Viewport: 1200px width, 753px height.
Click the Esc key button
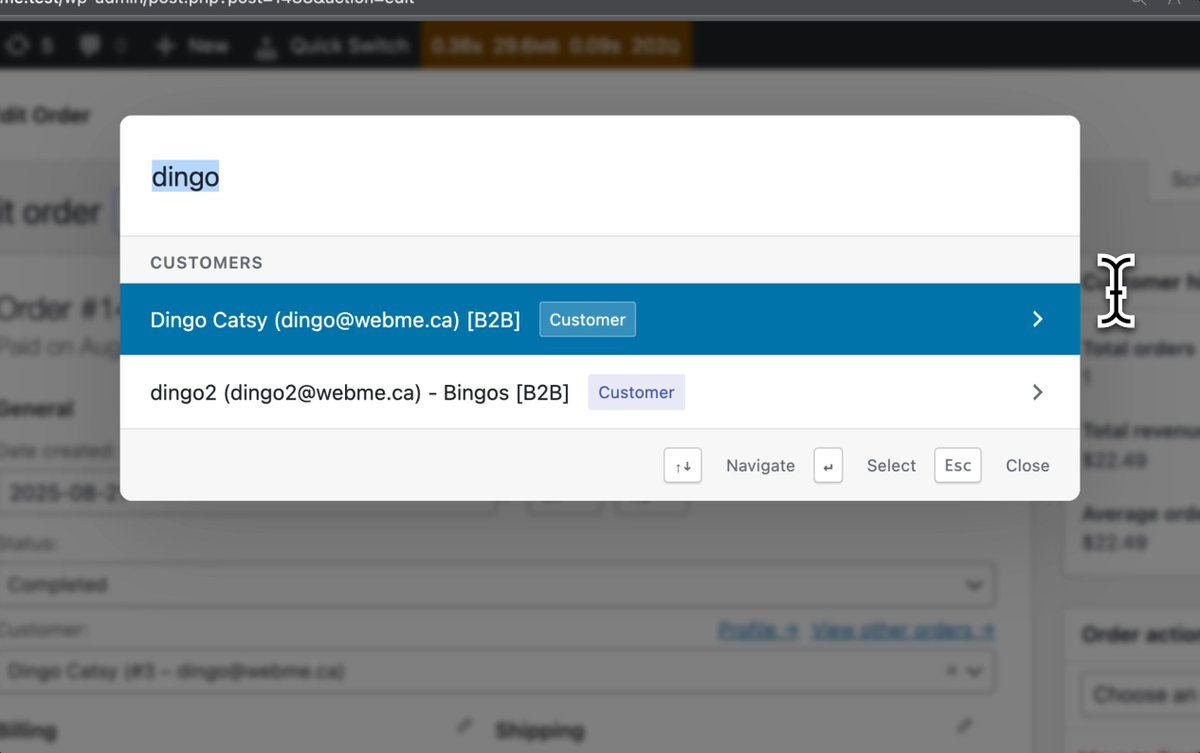958,465
